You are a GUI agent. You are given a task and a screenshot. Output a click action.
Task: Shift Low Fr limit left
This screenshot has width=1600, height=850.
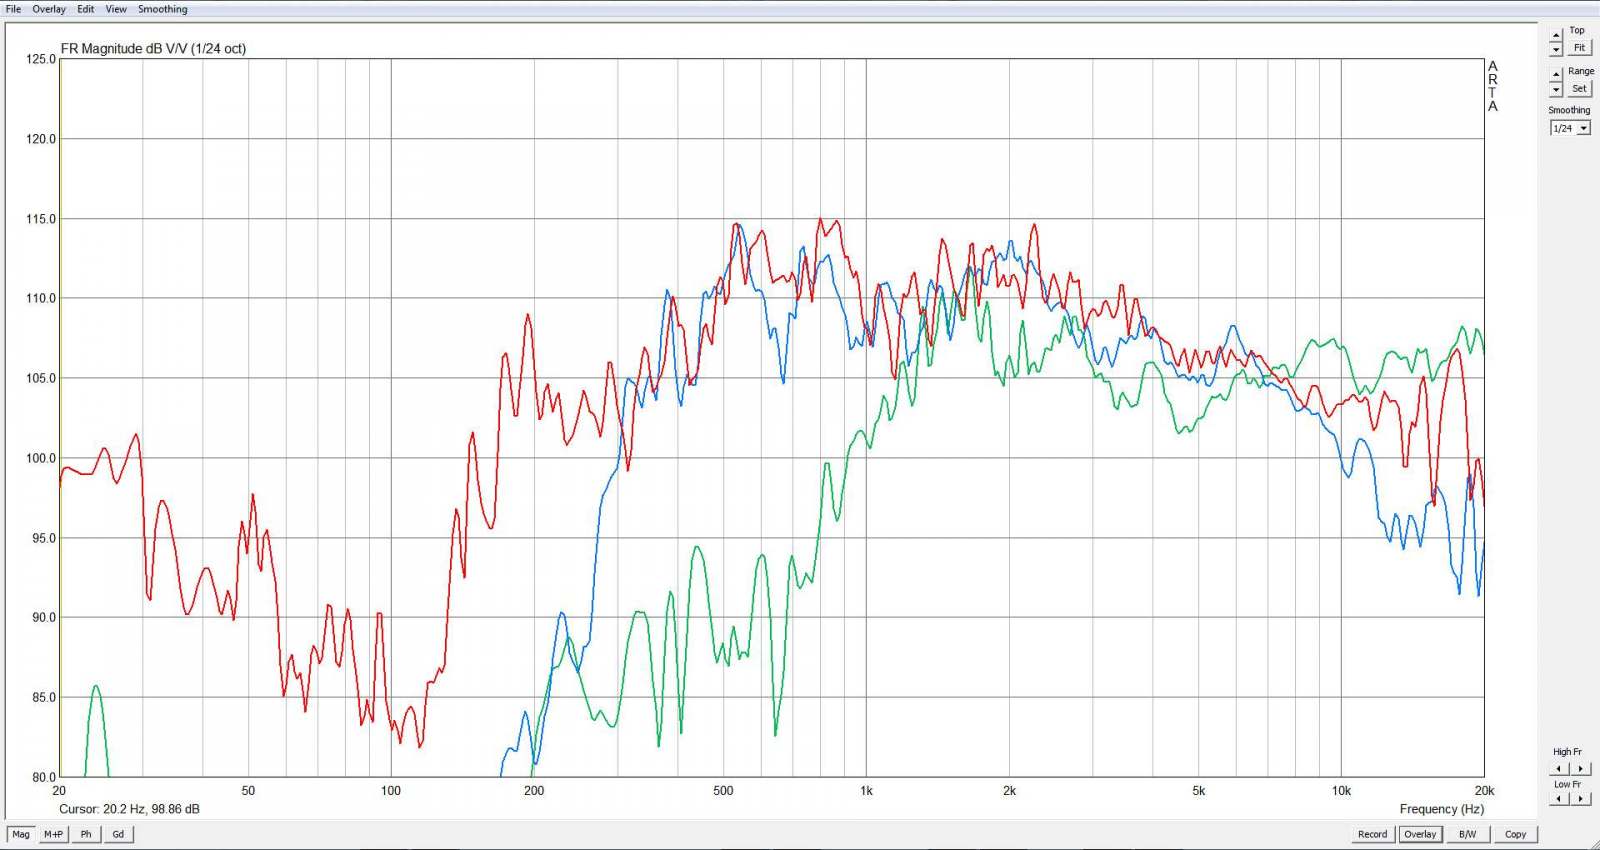[1559, 798]
